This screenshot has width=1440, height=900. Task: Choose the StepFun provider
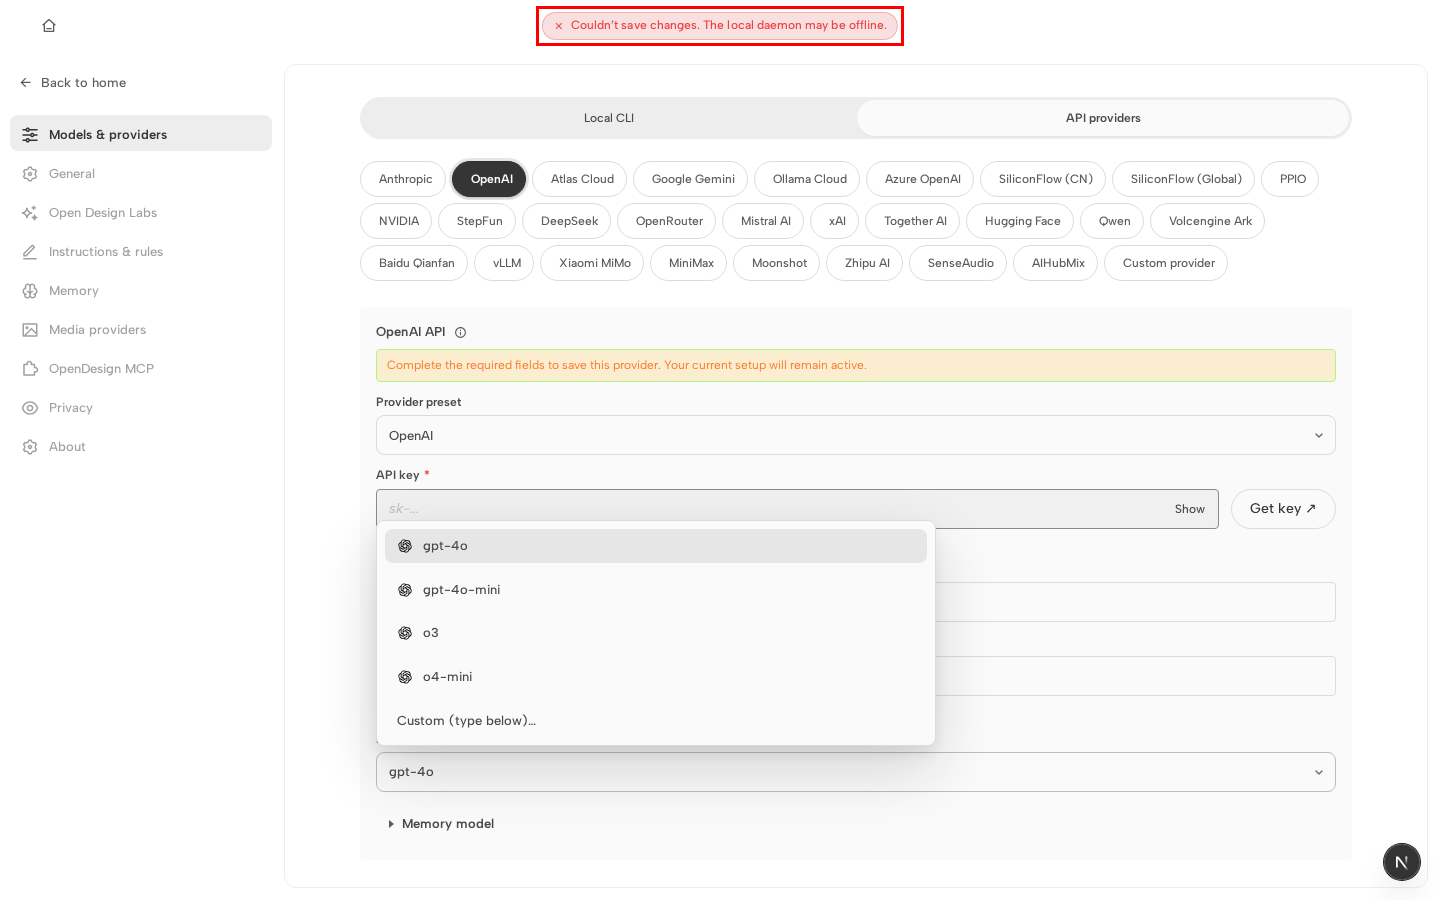tap(479, 221)
